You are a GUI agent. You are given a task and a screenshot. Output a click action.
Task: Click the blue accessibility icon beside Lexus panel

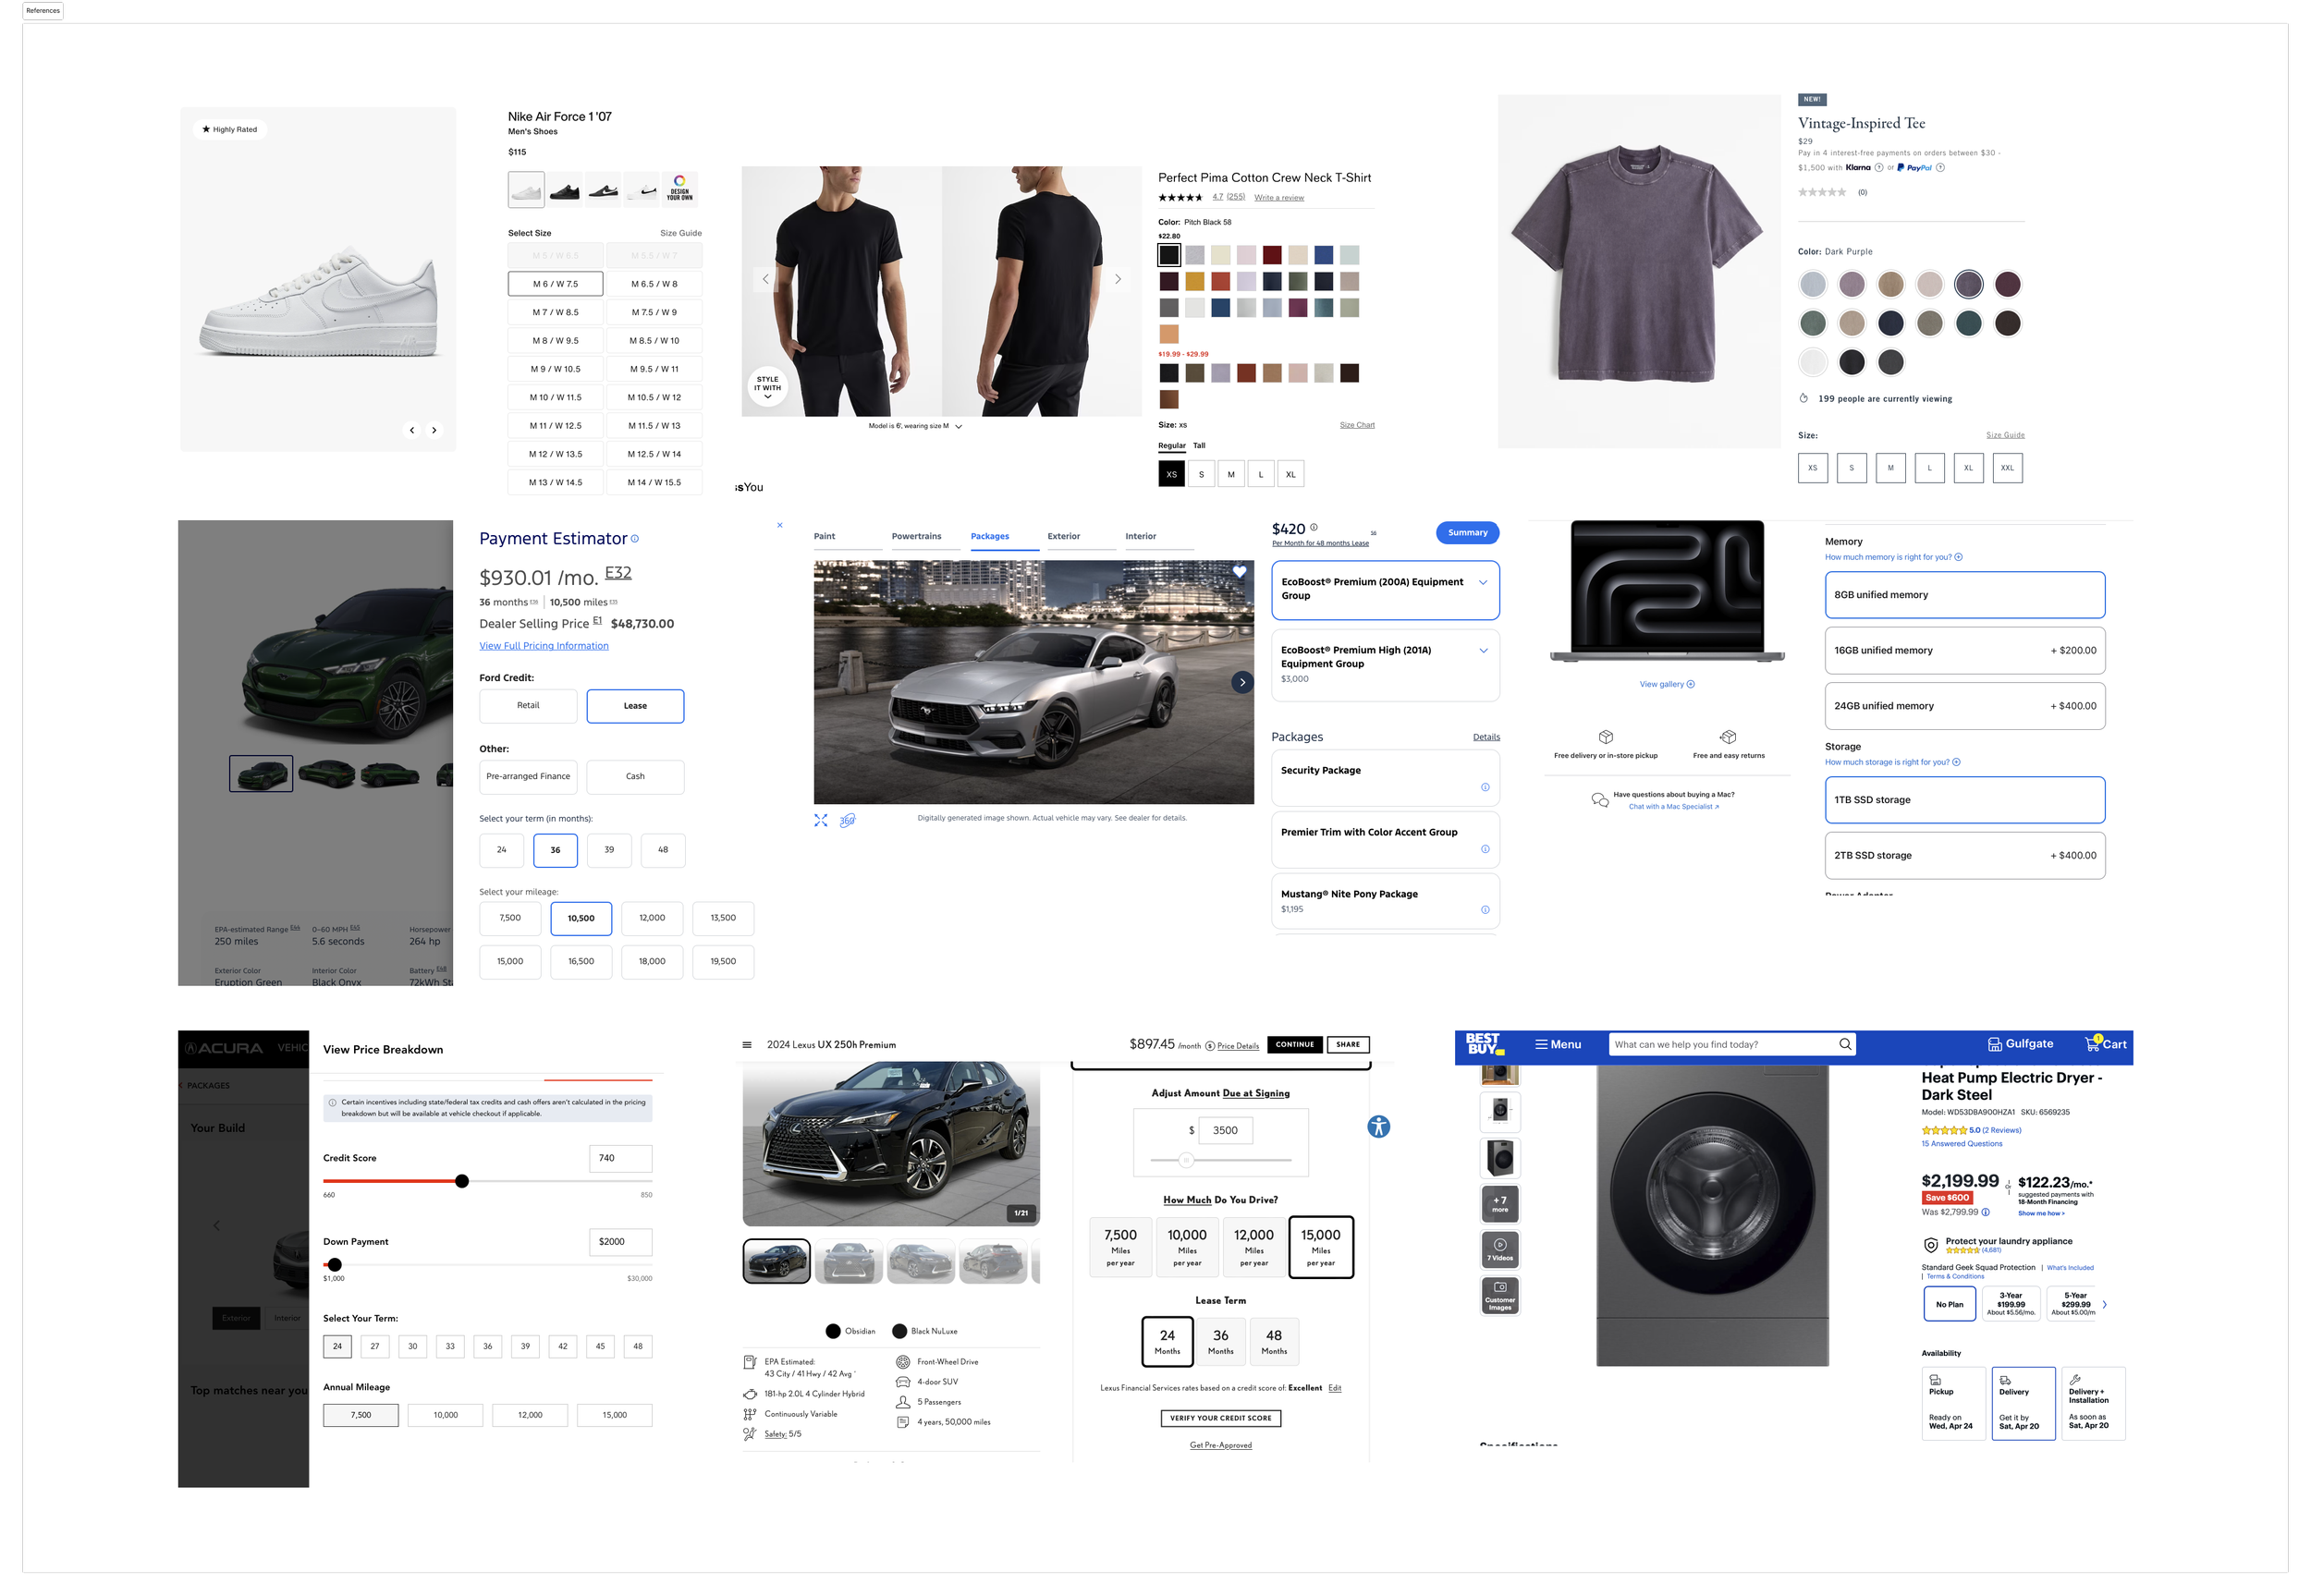coord(1378,1127)
